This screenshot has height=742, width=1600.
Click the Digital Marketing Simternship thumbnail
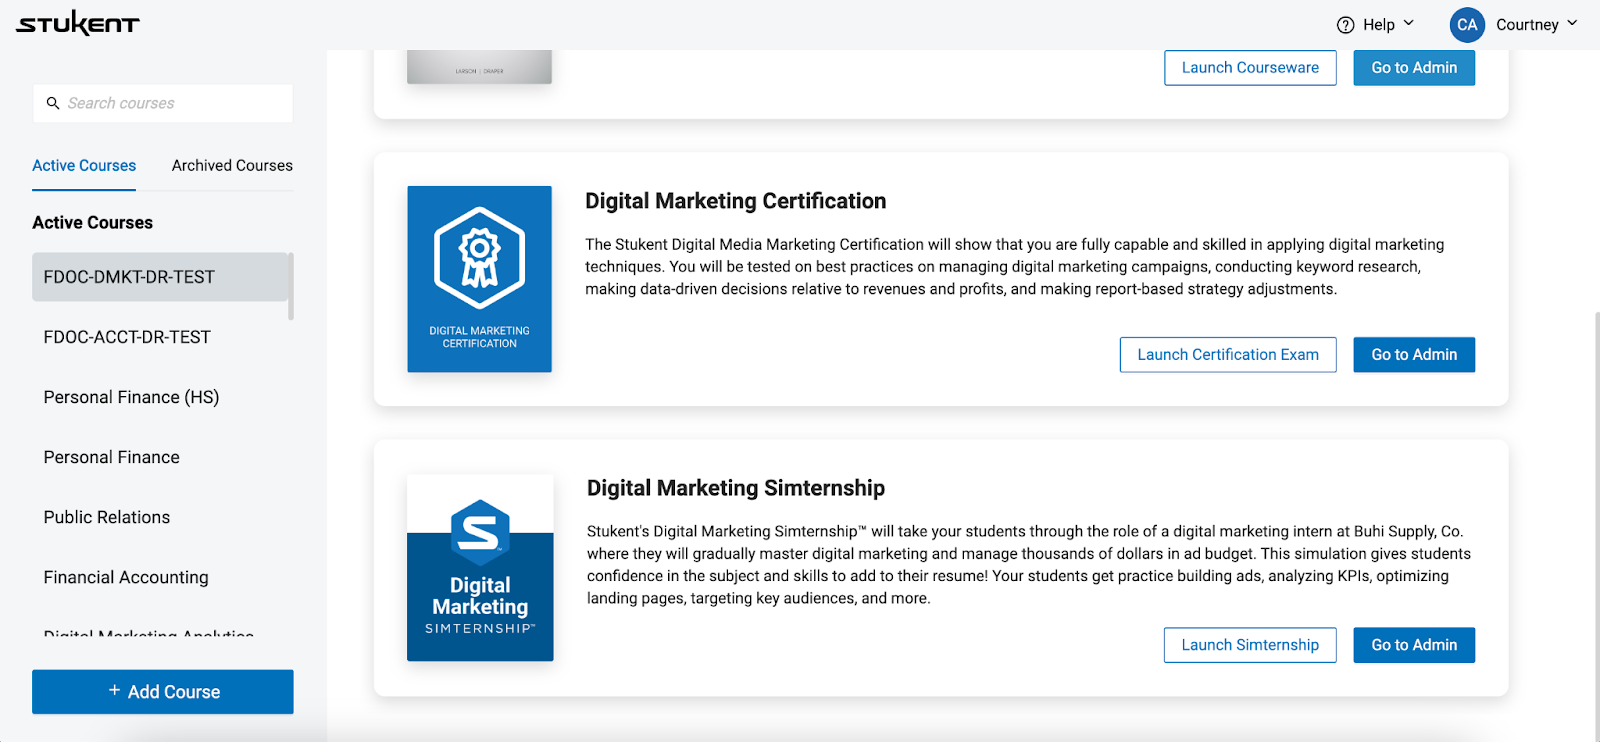click(x=480, y=568)
